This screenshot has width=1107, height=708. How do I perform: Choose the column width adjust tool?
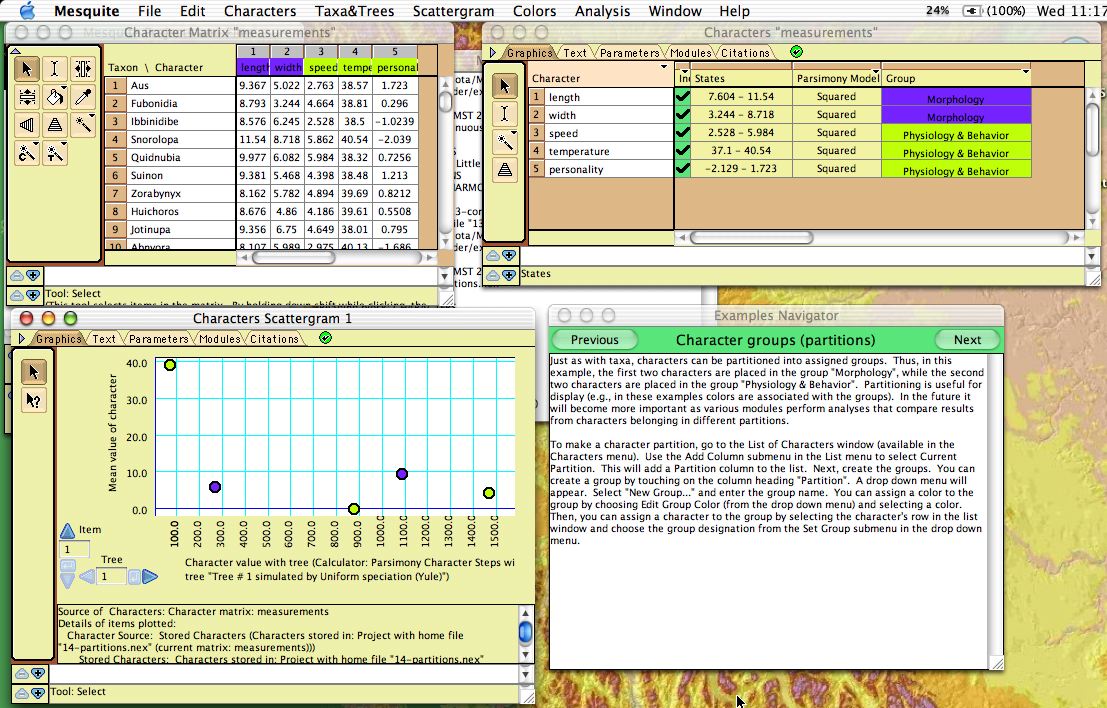83,69
